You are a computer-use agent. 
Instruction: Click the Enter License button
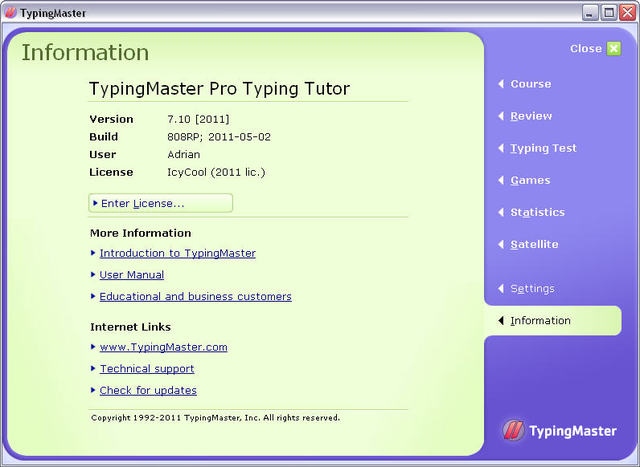click(160, 203)
